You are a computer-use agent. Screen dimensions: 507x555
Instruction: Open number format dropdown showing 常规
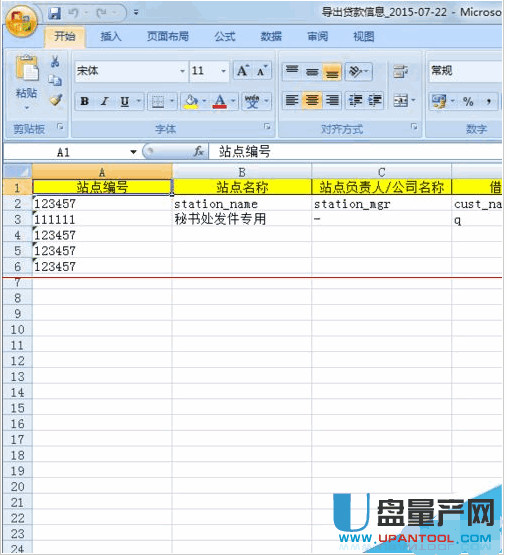click(465, 71)
